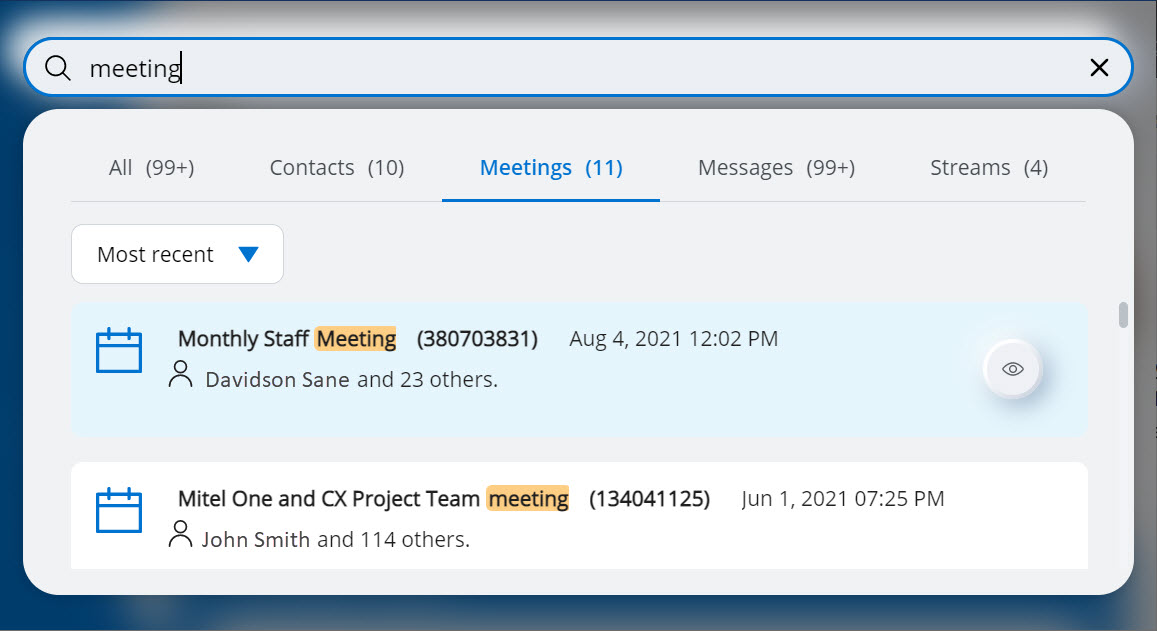Click the search magnifier icon
1157x631 pixels.
(59, 68)
